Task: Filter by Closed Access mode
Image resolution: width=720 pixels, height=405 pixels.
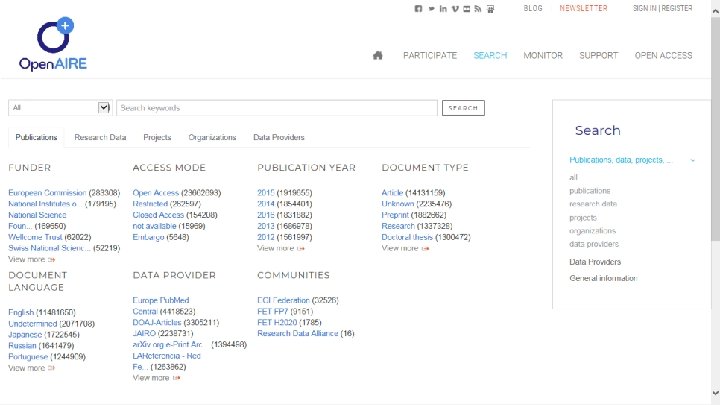Action: [158, 214]
